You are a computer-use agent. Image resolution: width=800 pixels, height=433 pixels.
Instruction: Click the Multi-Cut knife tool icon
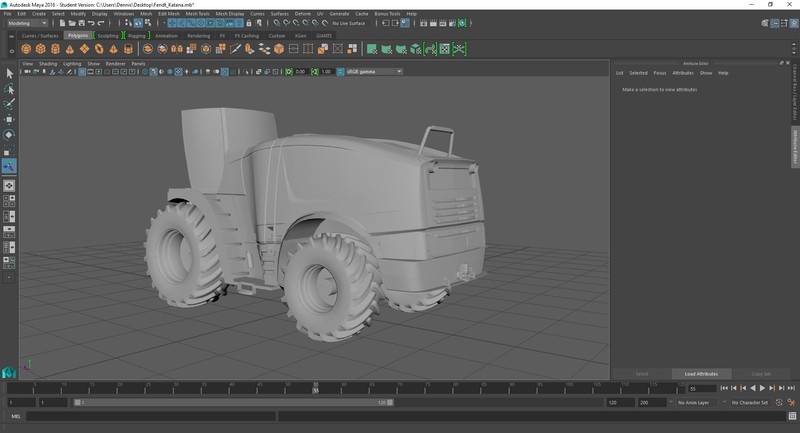pos(235,49)
